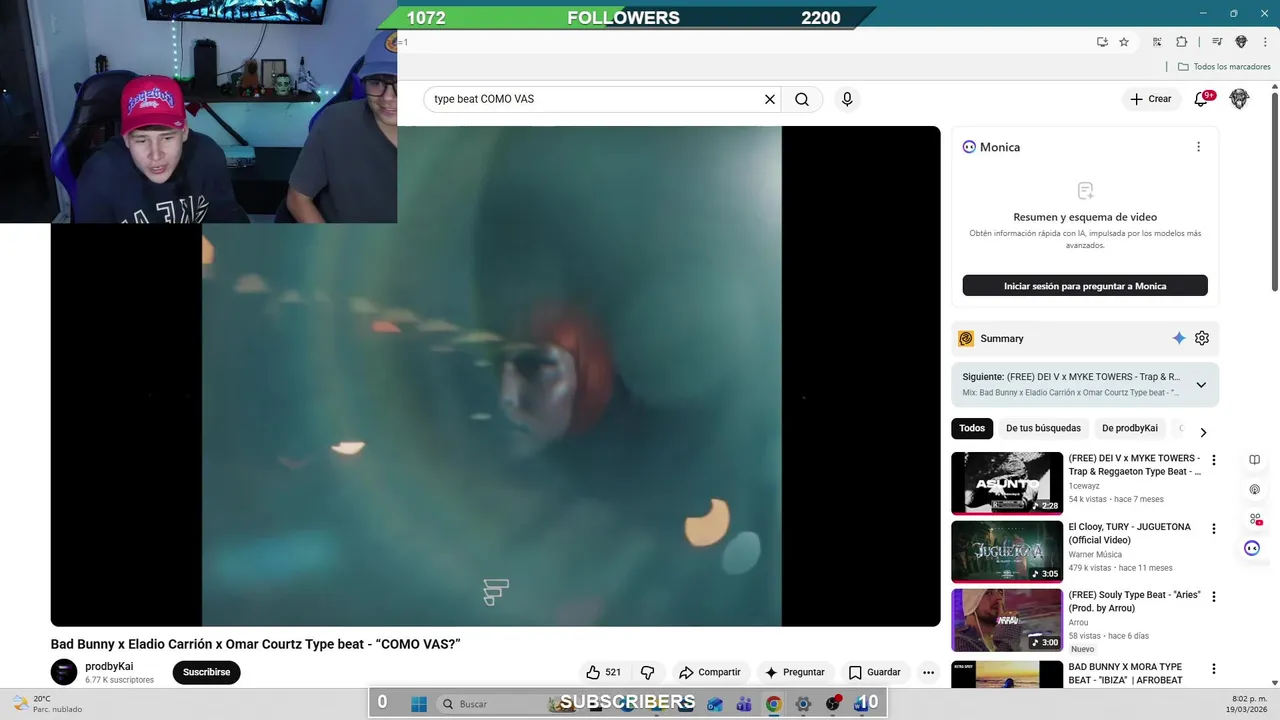
Task: Open Monica panel options menu
Action: pos(1198,147)
